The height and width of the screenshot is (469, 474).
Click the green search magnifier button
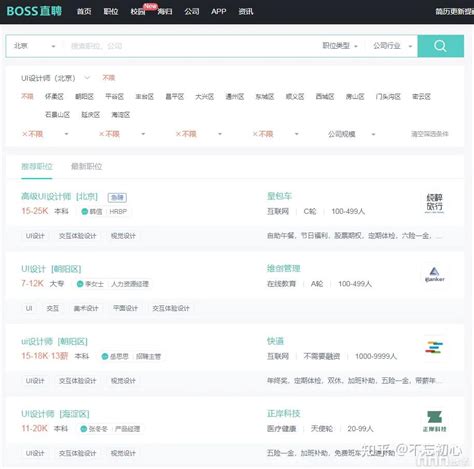coord(440,46)
